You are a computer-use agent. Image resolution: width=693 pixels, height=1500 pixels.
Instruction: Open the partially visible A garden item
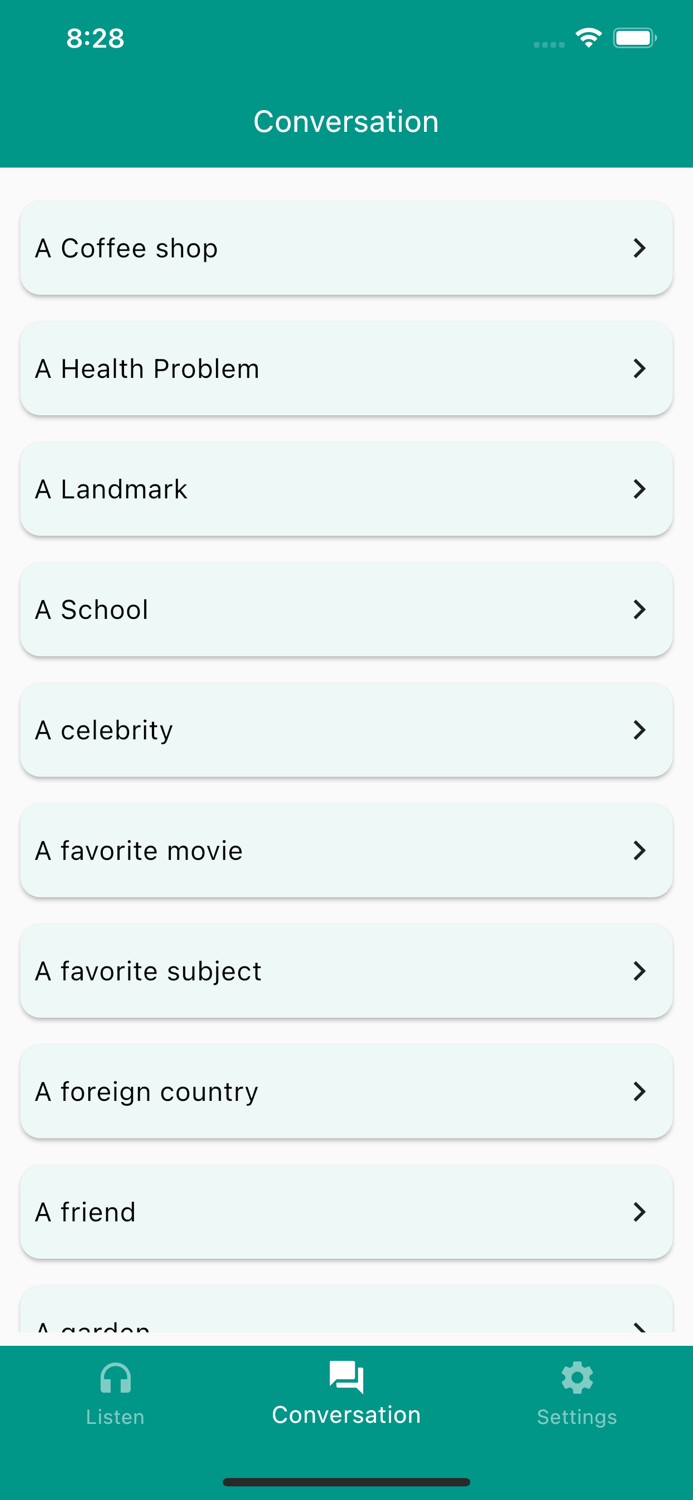[x=346, y=1309]
